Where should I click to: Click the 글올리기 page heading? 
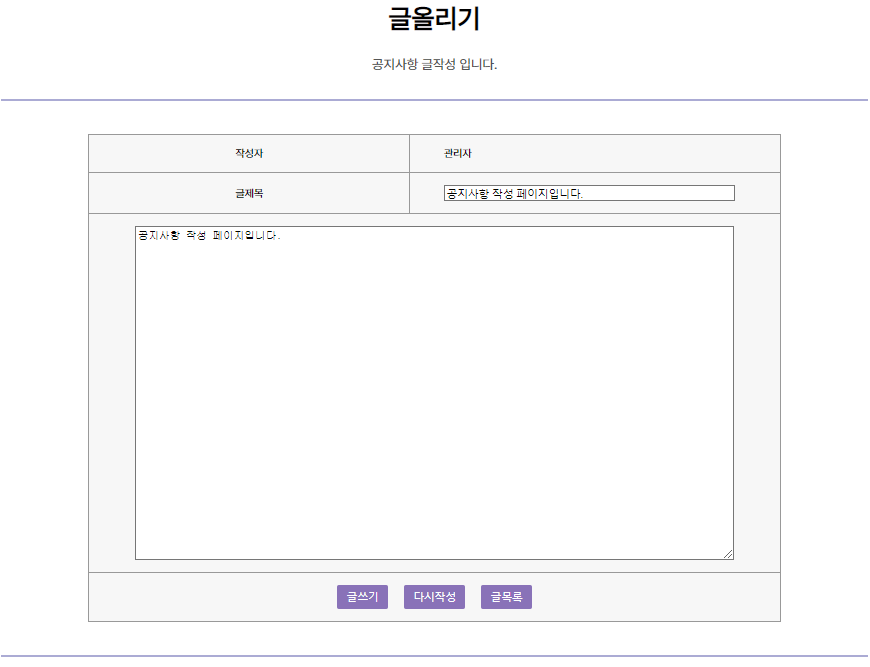[x=434, y=16]
